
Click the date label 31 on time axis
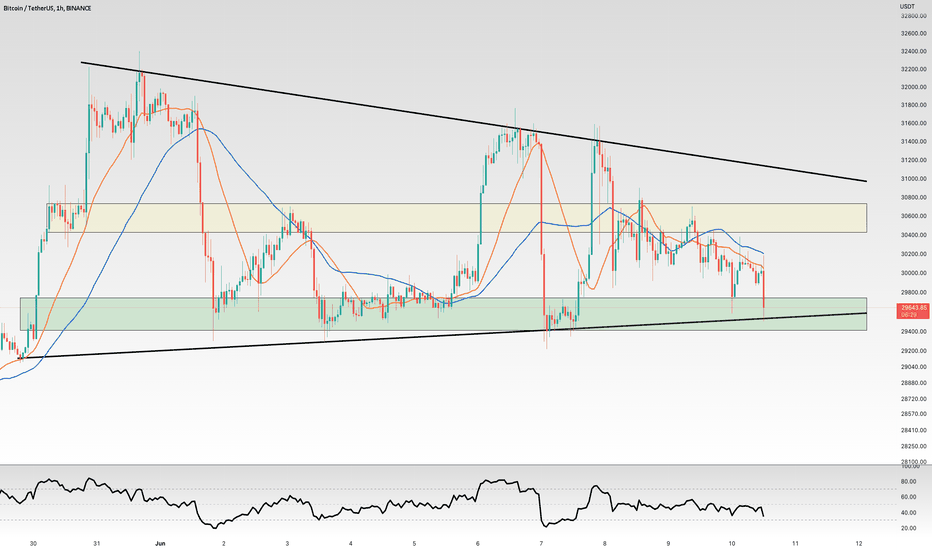coord(97,543)
